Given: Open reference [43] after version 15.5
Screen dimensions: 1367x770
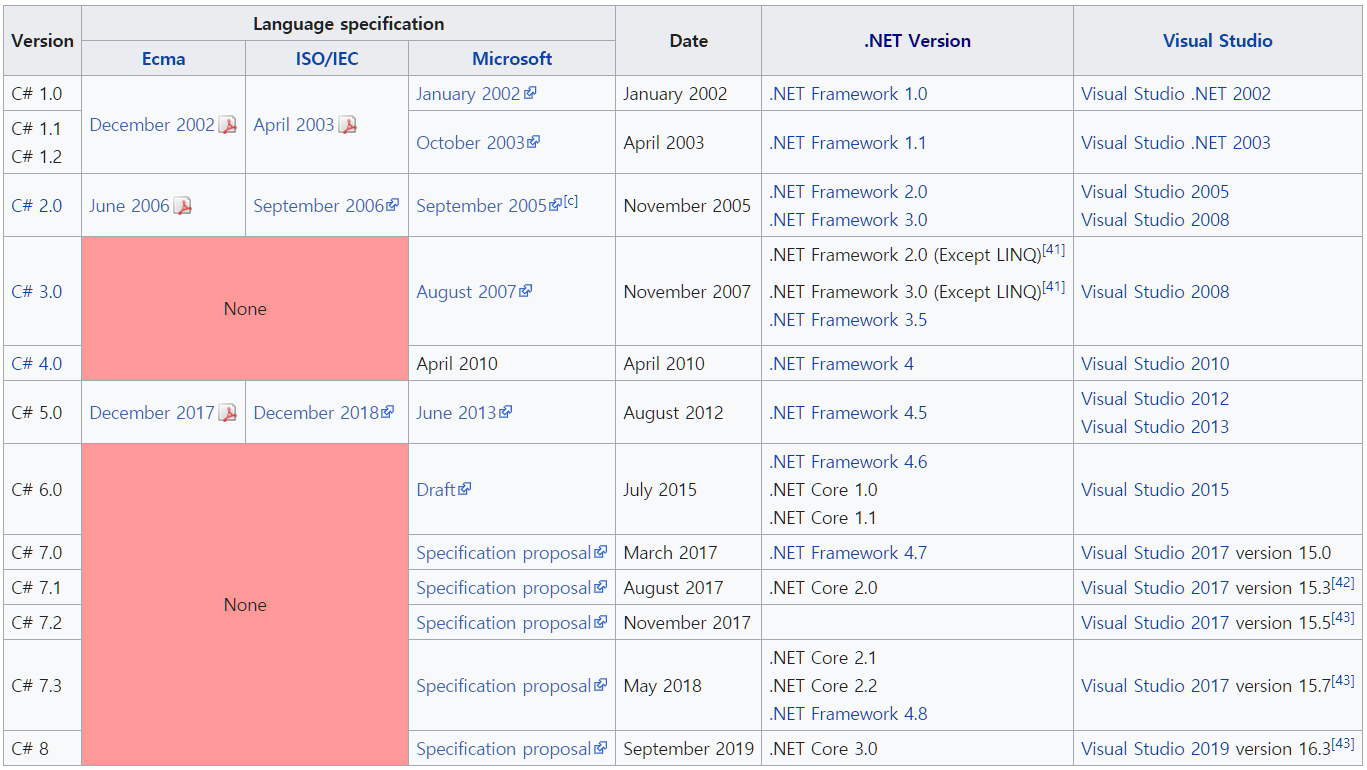Looking at the screenshot, I should pyautogui.click(x=1343, y=618).
